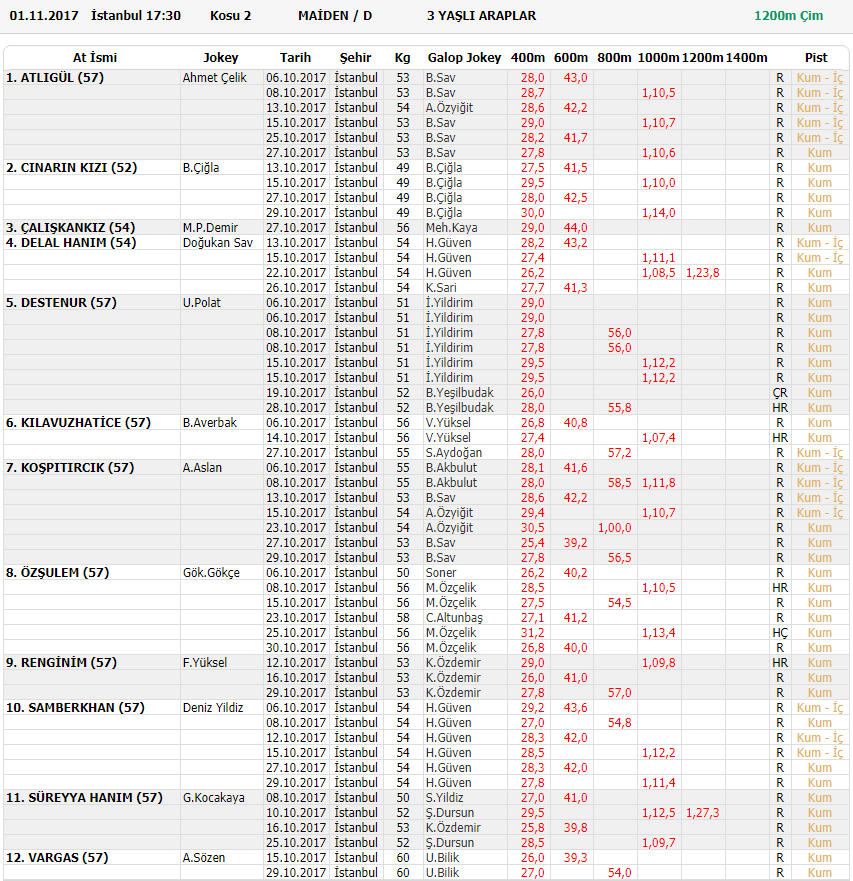This screenshot has width=853, height=881.
Task: Click the ÇR status in DESTENUR's rows
Action: pos(780,393)
